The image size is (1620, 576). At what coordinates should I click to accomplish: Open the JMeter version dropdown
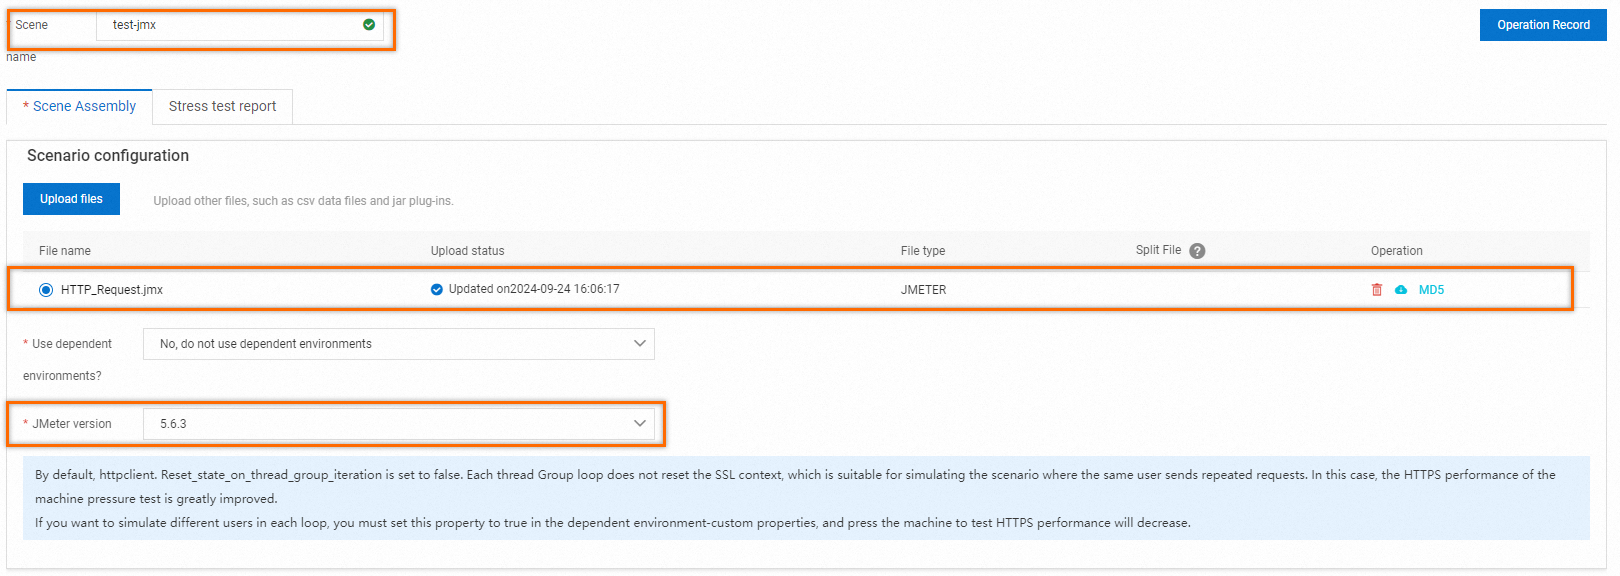[399, 424]
